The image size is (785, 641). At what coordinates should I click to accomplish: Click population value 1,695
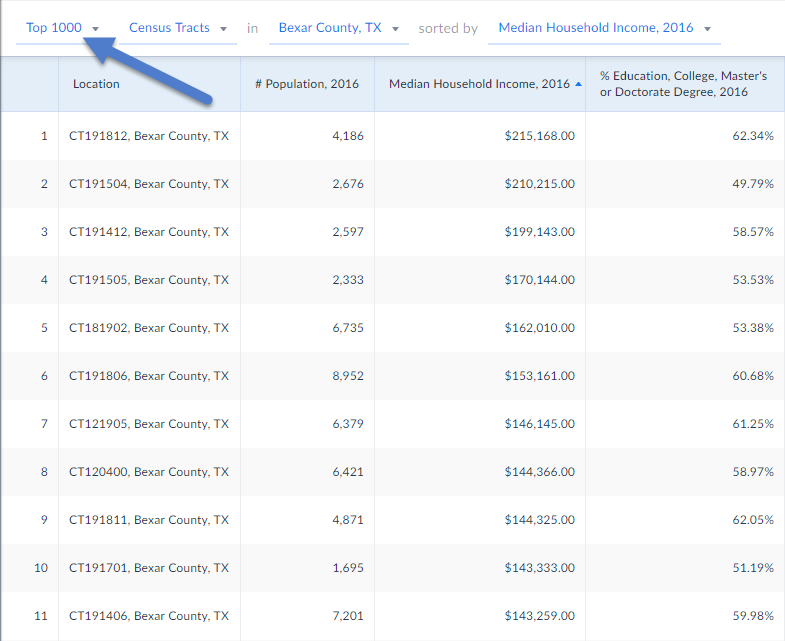click(348, 568)
